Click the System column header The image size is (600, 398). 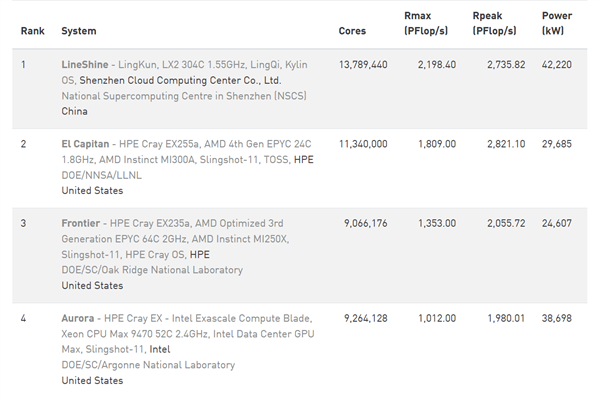click(x=79, y=31)
